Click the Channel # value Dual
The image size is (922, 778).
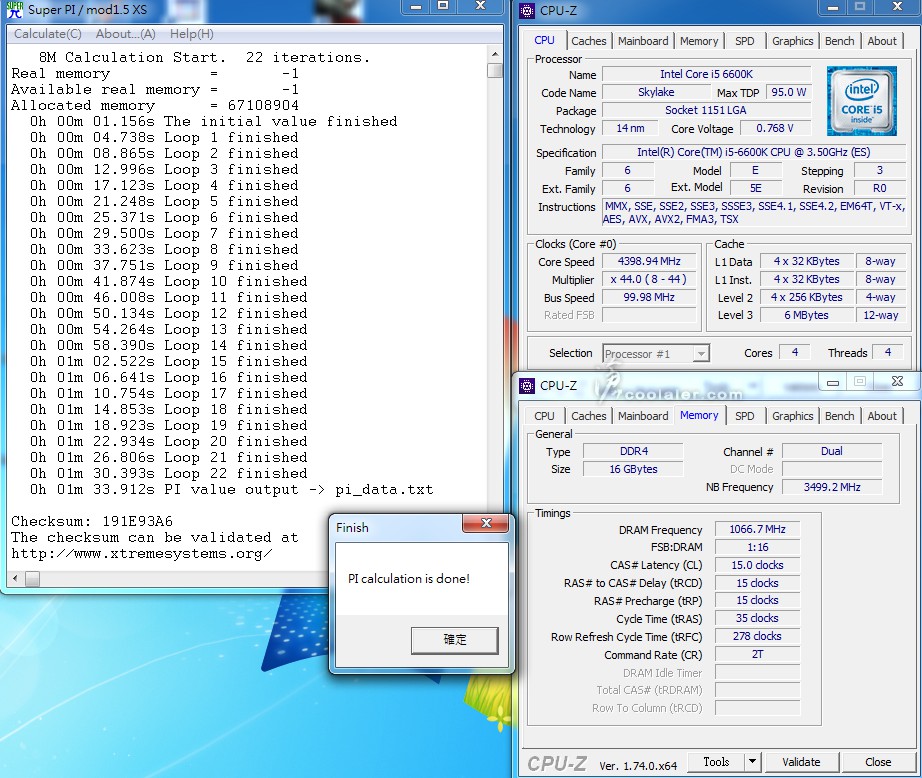832,451
